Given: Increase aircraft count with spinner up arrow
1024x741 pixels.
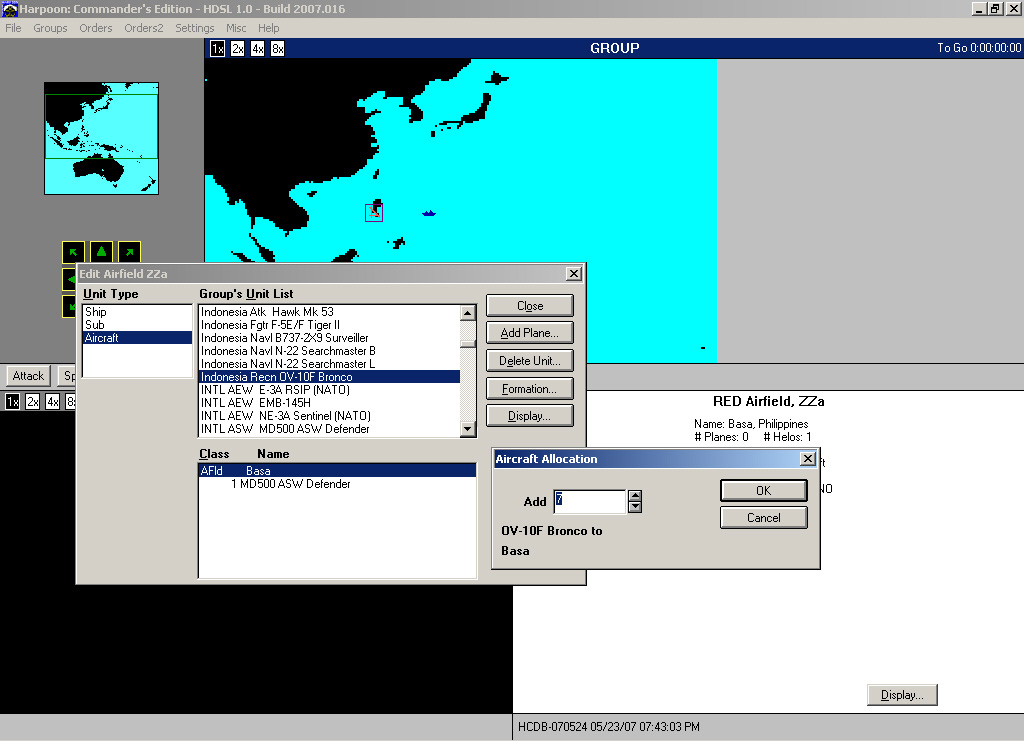Looking at the screenshot, I should 634,495.
